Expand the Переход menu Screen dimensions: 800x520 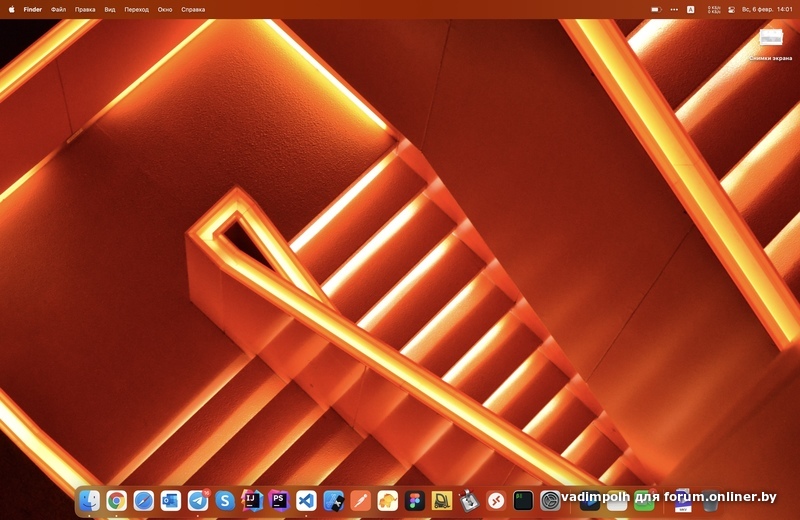click(x=136, y=9)
